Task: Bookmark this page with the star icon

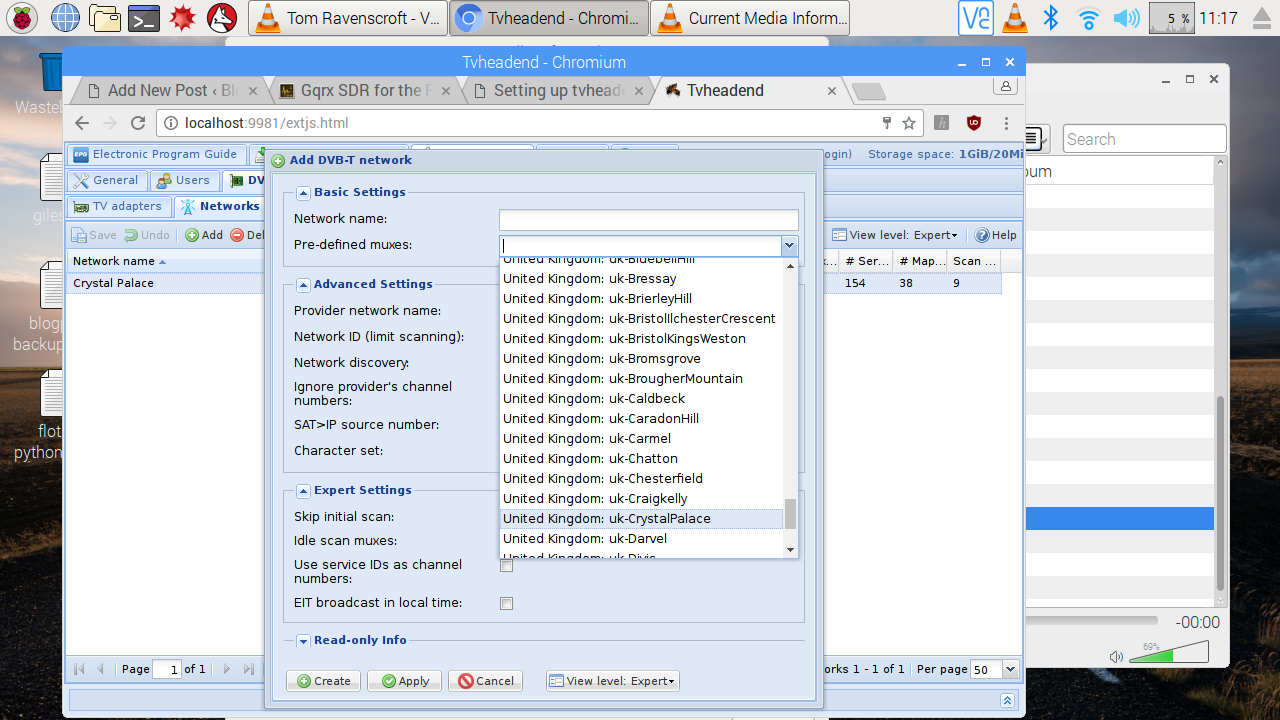Action: point(909,123)
